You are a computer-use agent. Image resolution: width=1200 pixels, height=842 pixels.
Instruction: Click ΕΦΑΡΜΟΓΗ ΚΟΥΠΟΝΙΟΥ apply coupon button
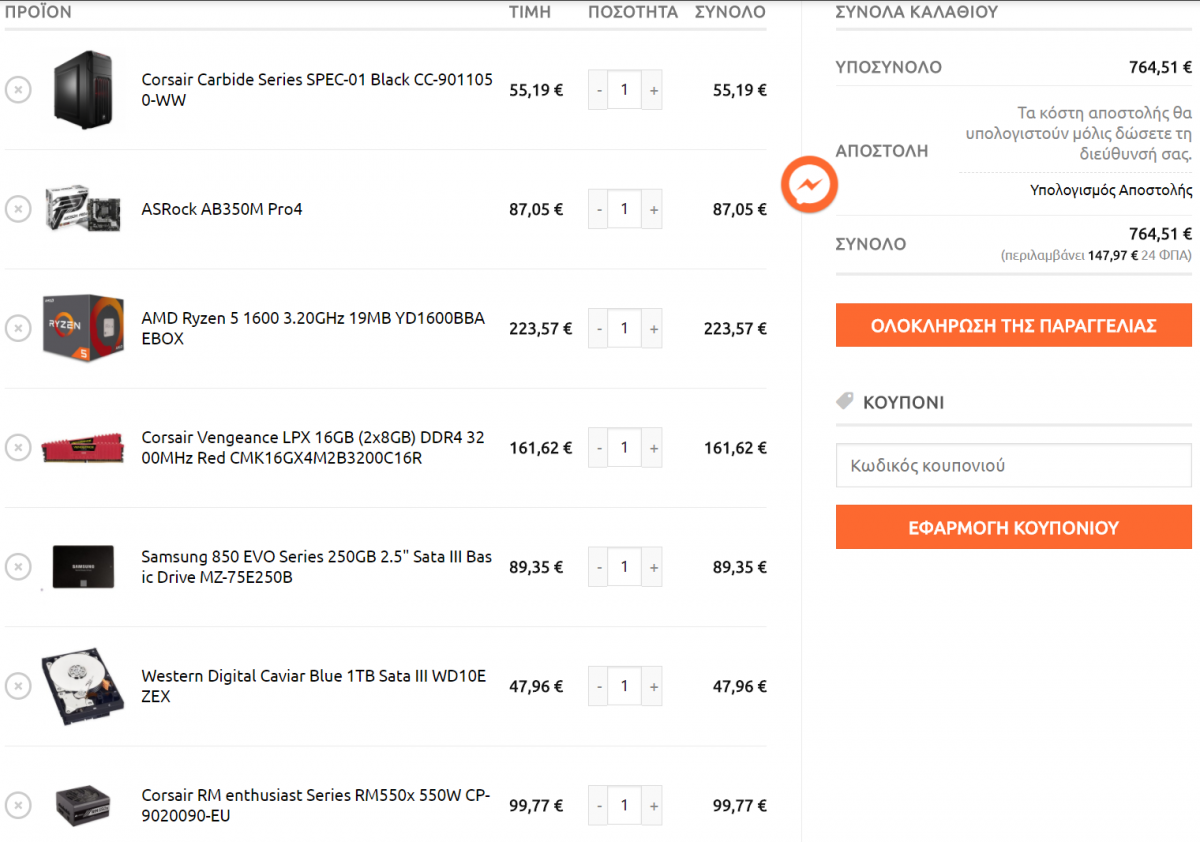coord(1014,527)
